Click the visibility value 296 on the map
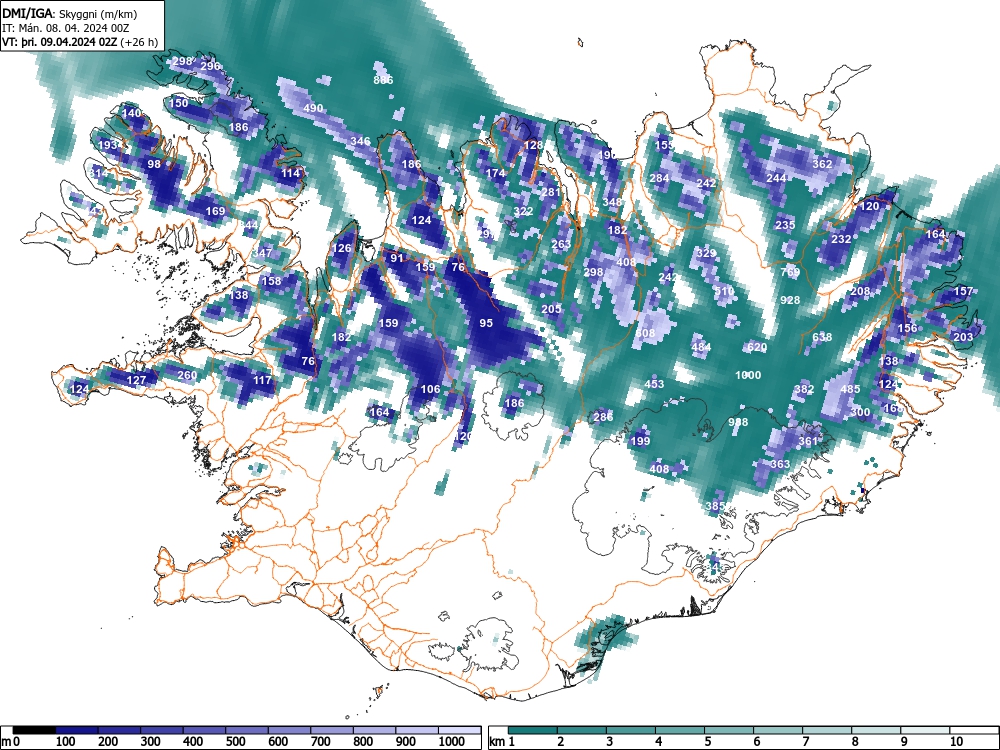The image size is (1000, 750). (210, 66)
